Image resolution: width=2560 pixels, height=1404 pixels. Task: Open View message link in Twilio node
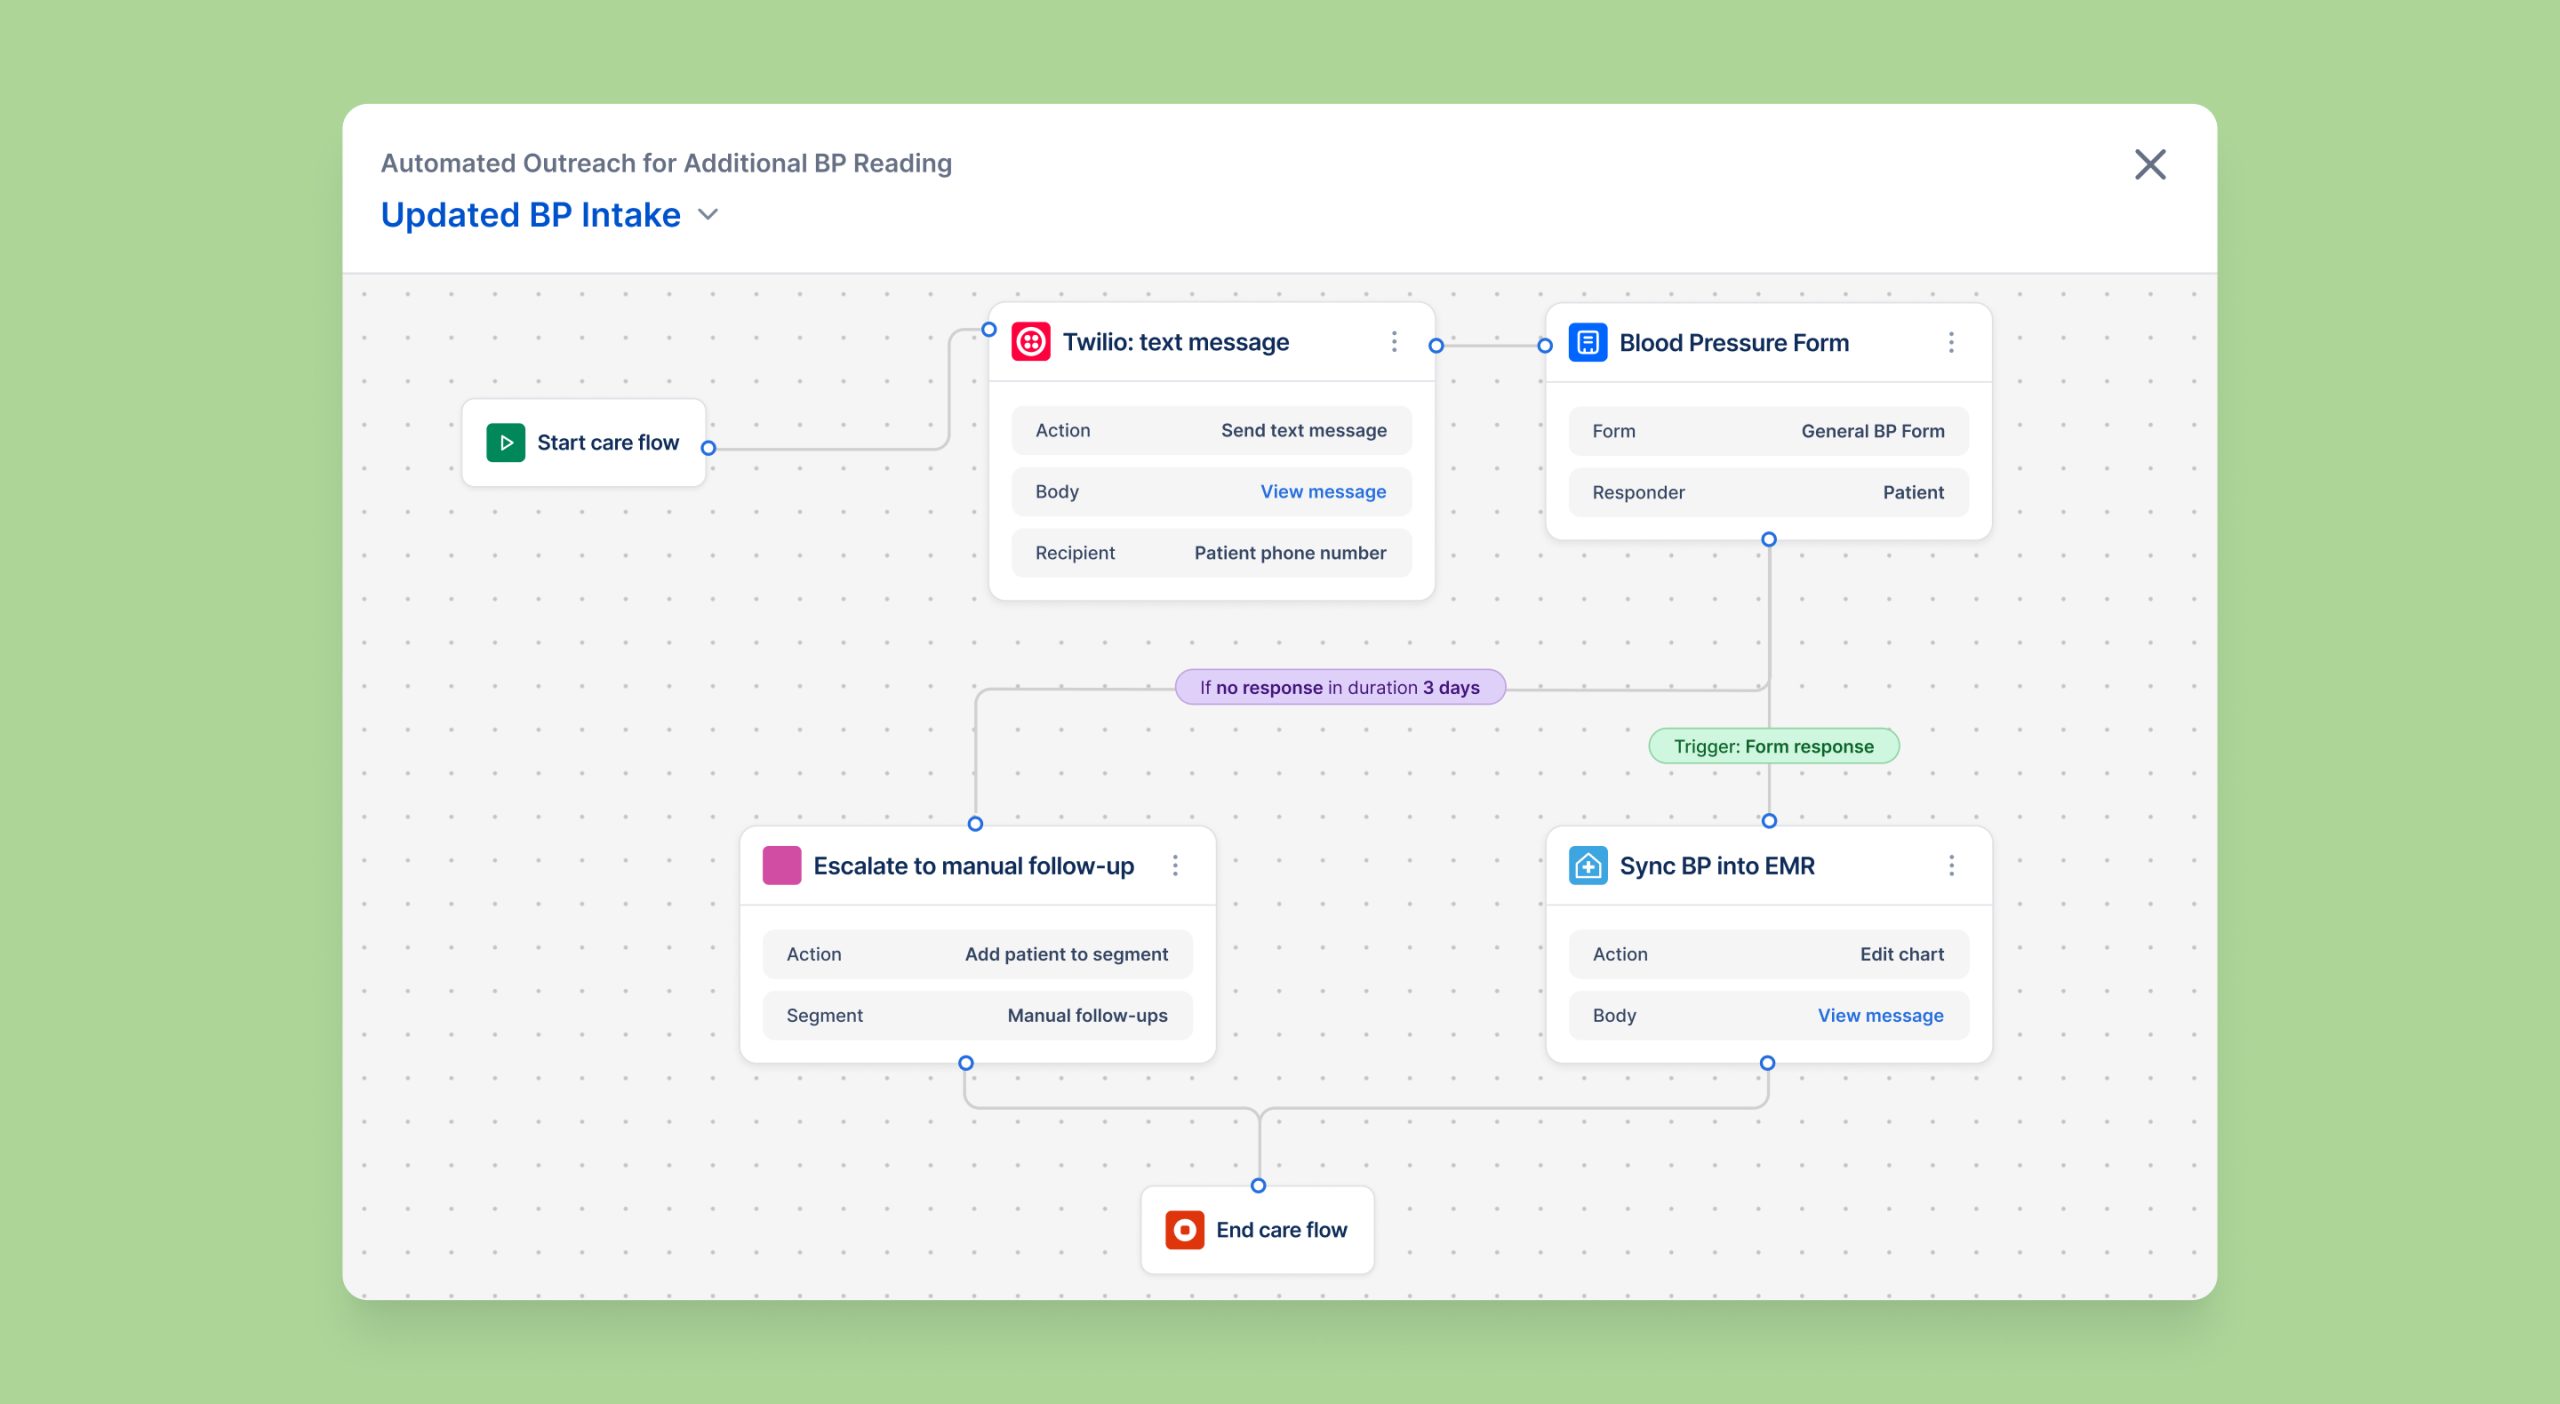(x=1323, y=492)
